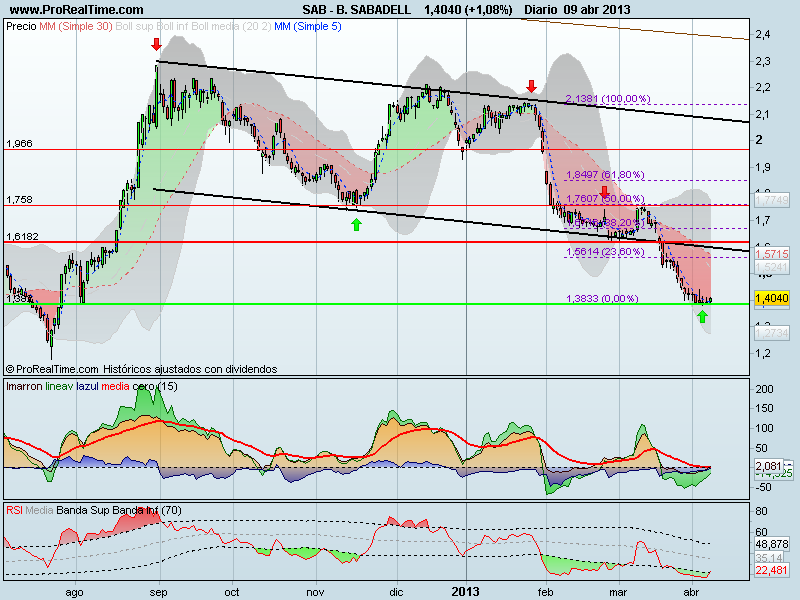Click the 1,2 value on the price axis
The width and height of the screenshot is (800, 600).
coord(763,353)
